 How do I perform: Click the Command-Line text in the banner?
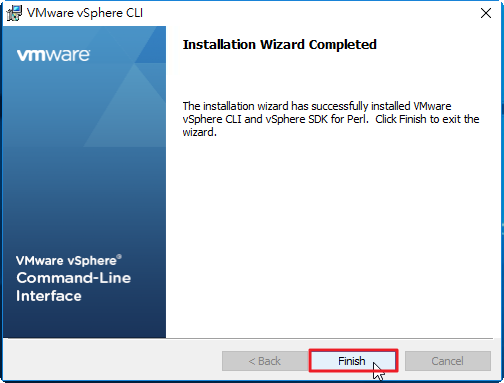74,278
